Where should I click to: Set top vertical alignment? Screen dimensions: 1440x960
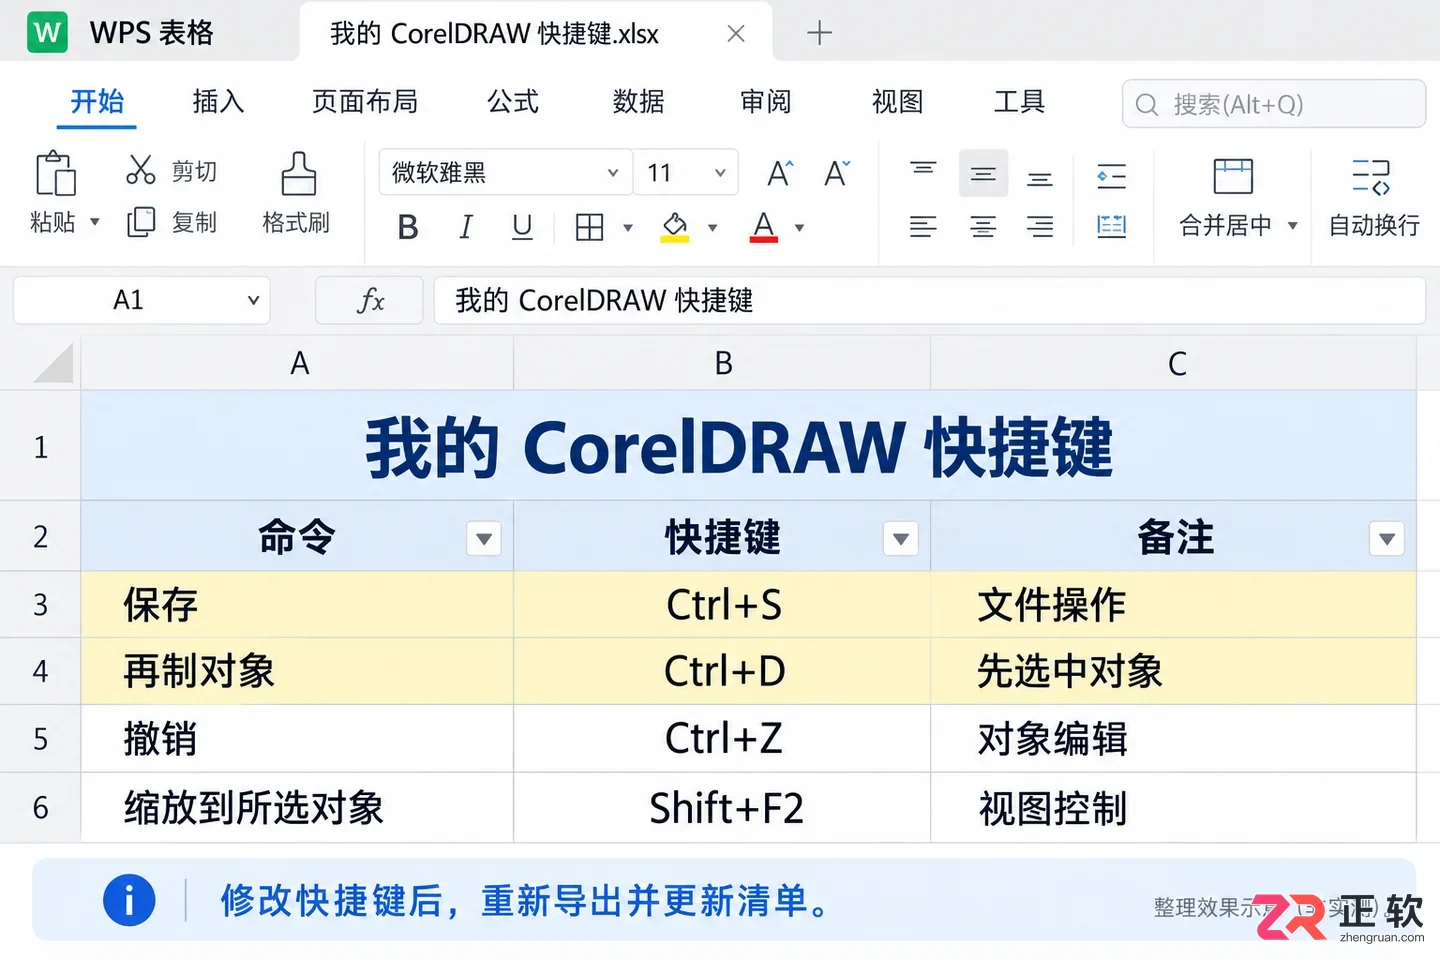point(923,172)
